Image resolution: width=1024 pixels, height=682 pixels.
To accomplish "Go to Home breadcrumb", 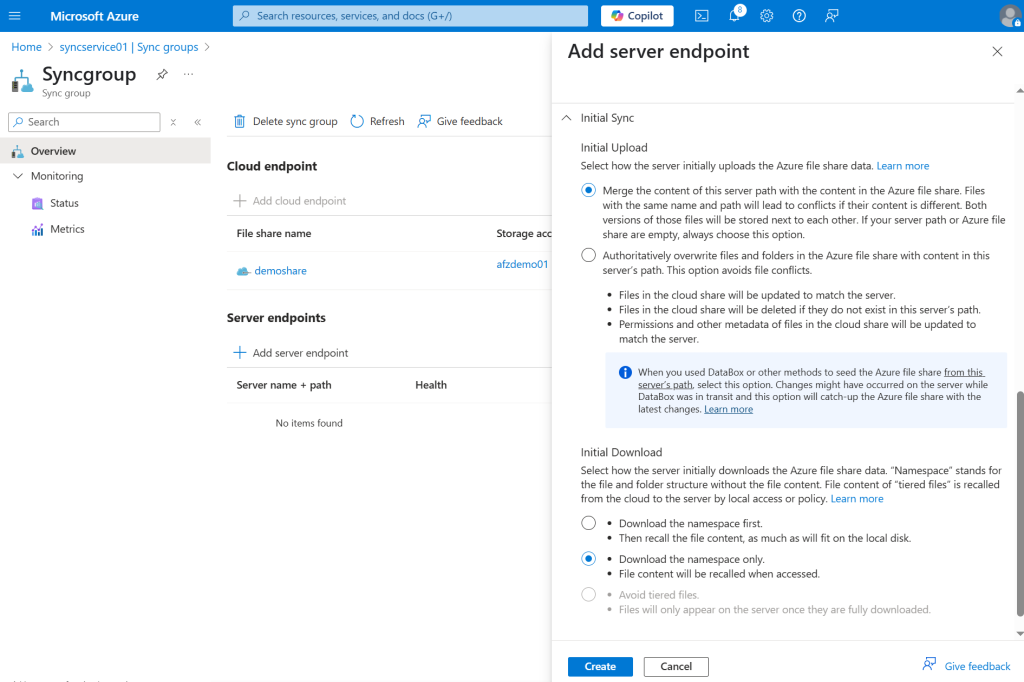I will pyautogui.click(x=26, y=47).
